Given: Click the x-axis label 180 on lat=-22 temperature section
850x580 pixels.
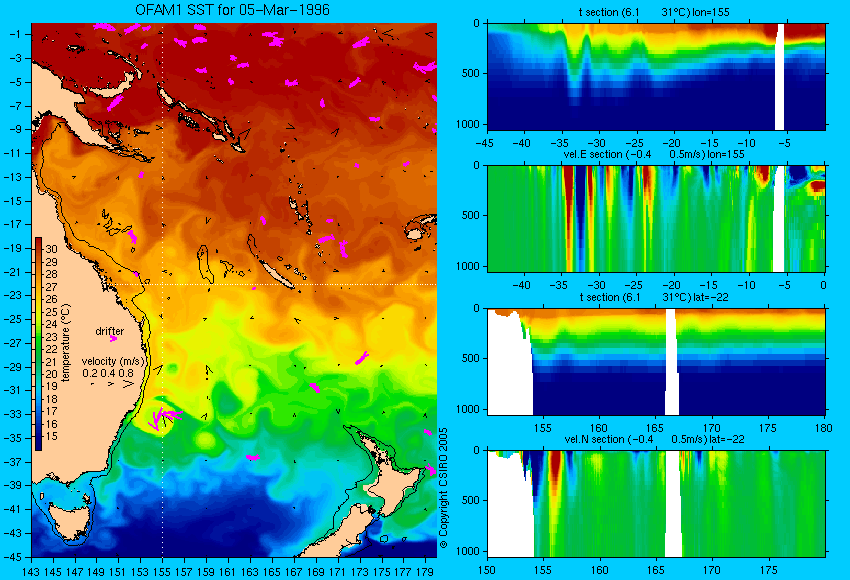Looking at the screenshot, I should pyautogui.click(x=823, y=428).
